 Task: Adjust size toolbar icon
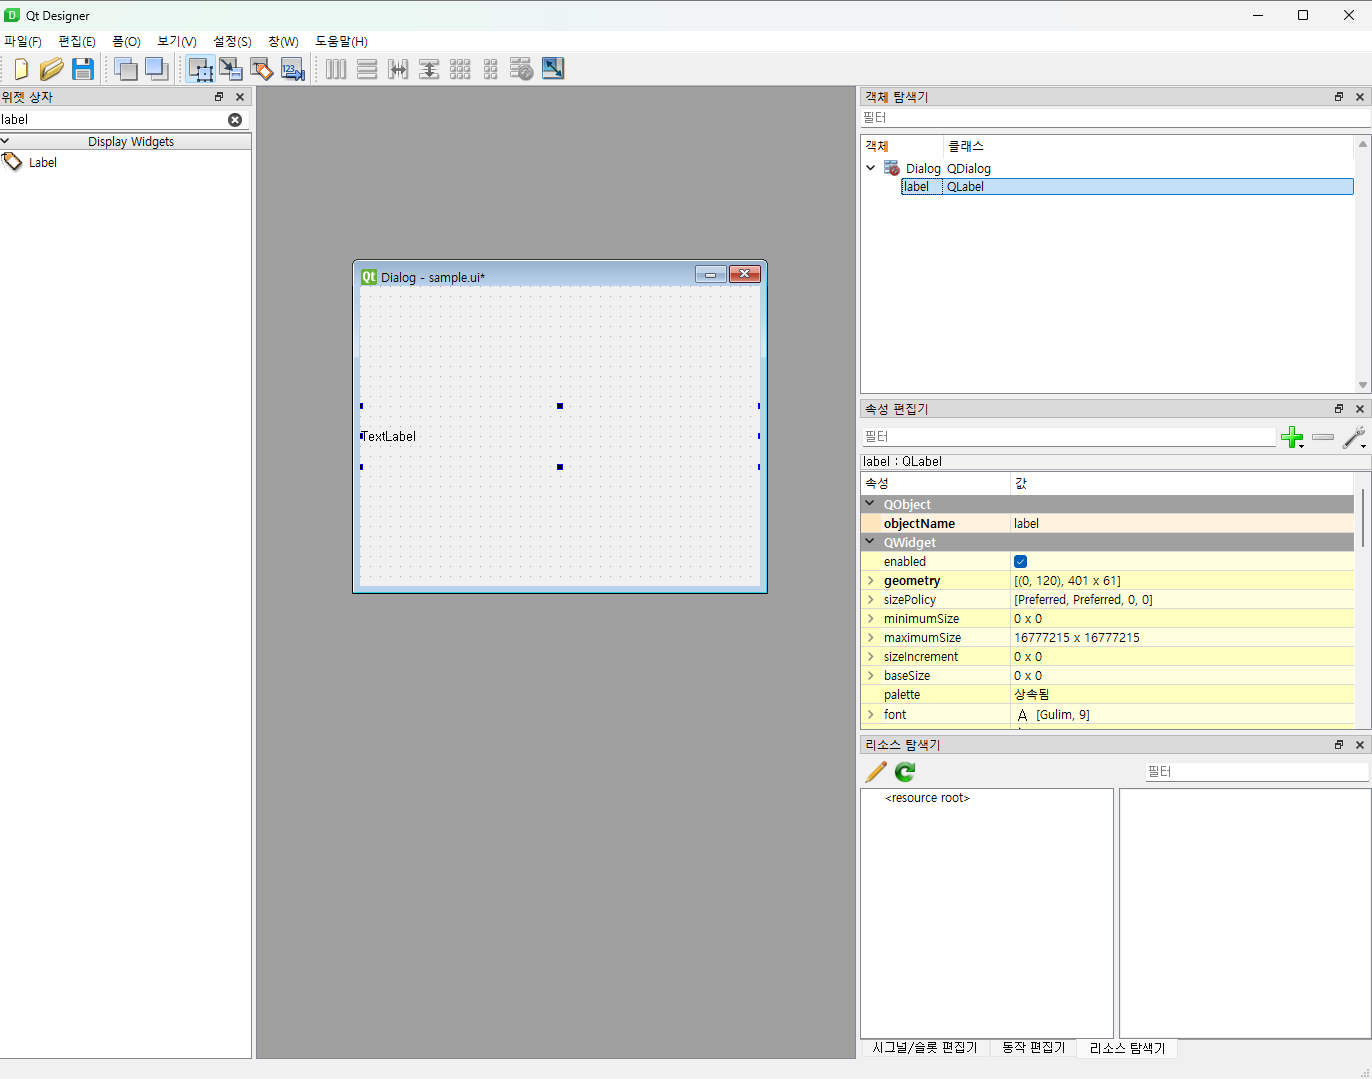[x=553, y=68]
